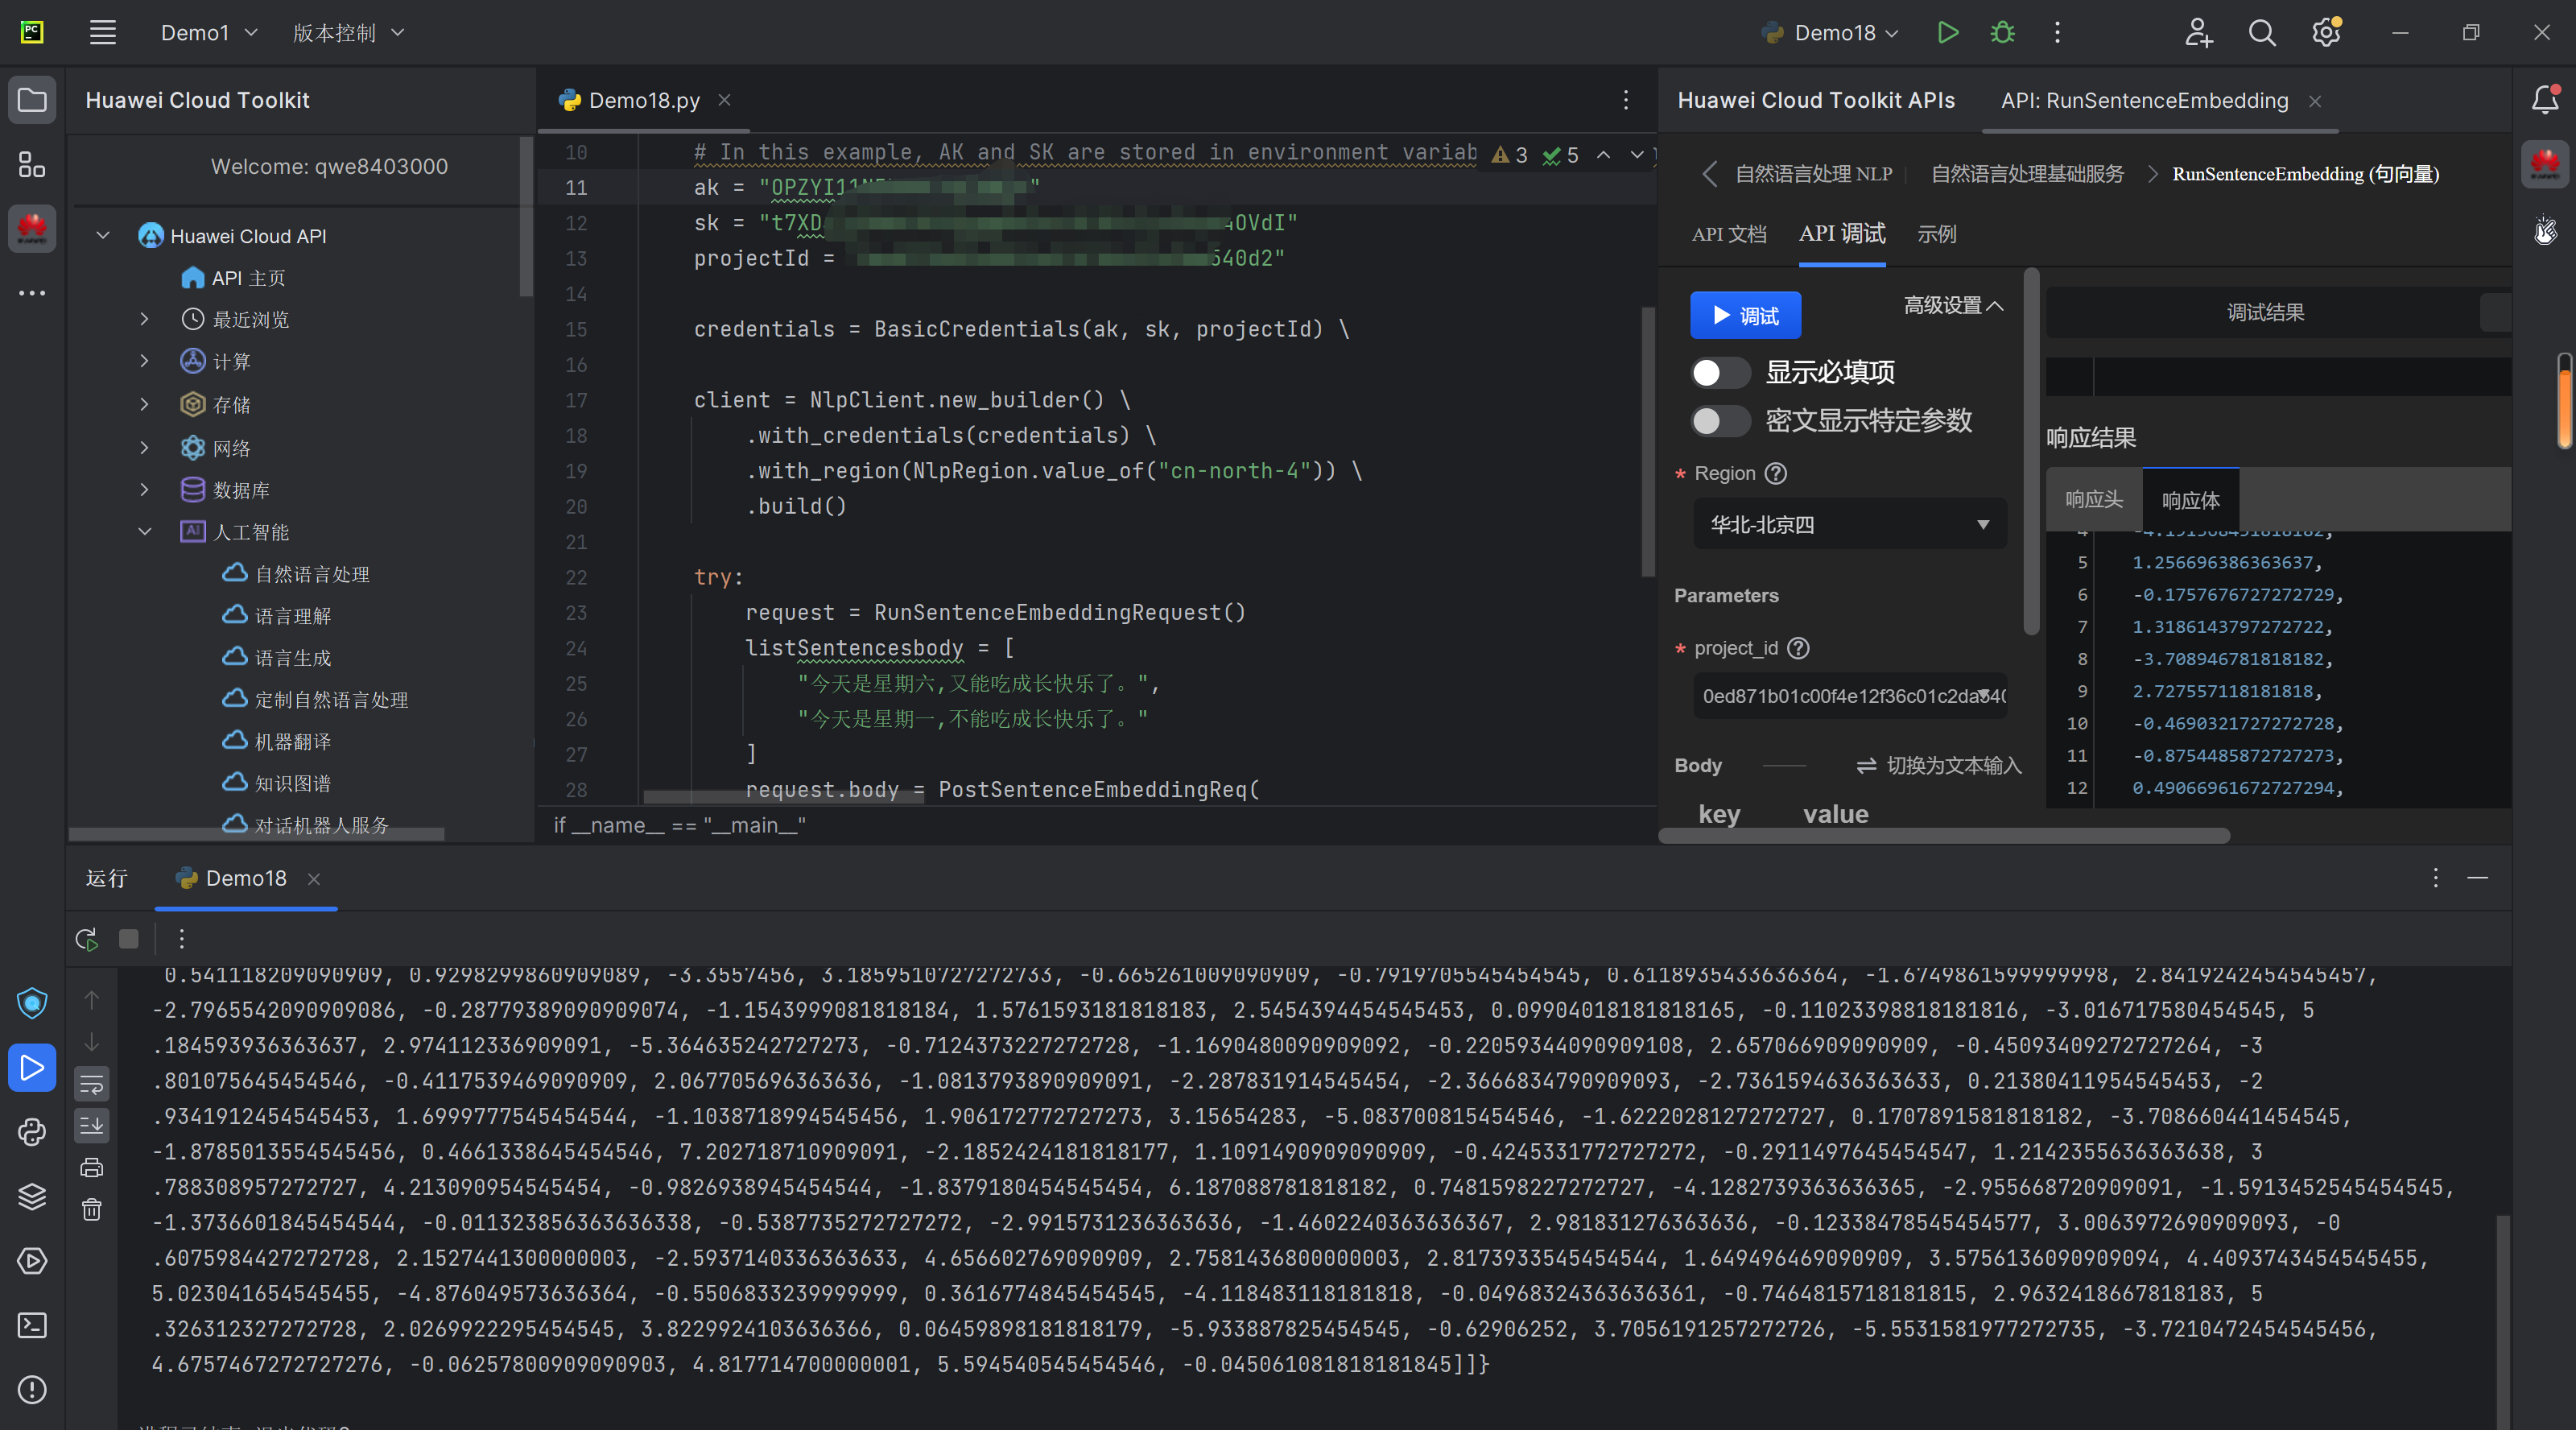Screen dimensions: 2576x1430
Task: Click the blue 调试 button
Action: tap(1745, 316)
